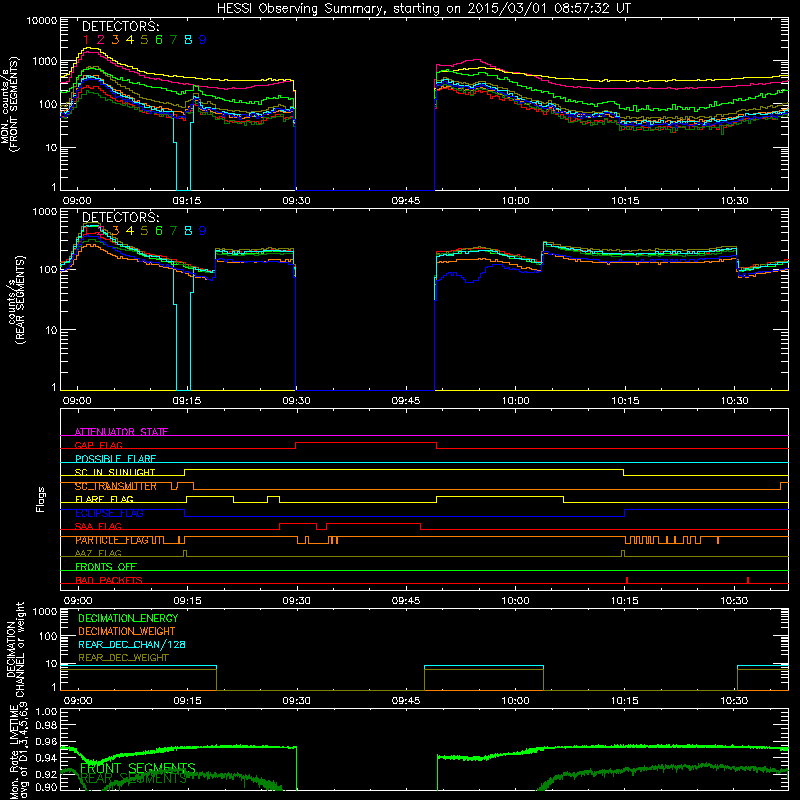
Task: Select the REAR_DEC_WEIGHT legend entry
Action: point(123,658)
